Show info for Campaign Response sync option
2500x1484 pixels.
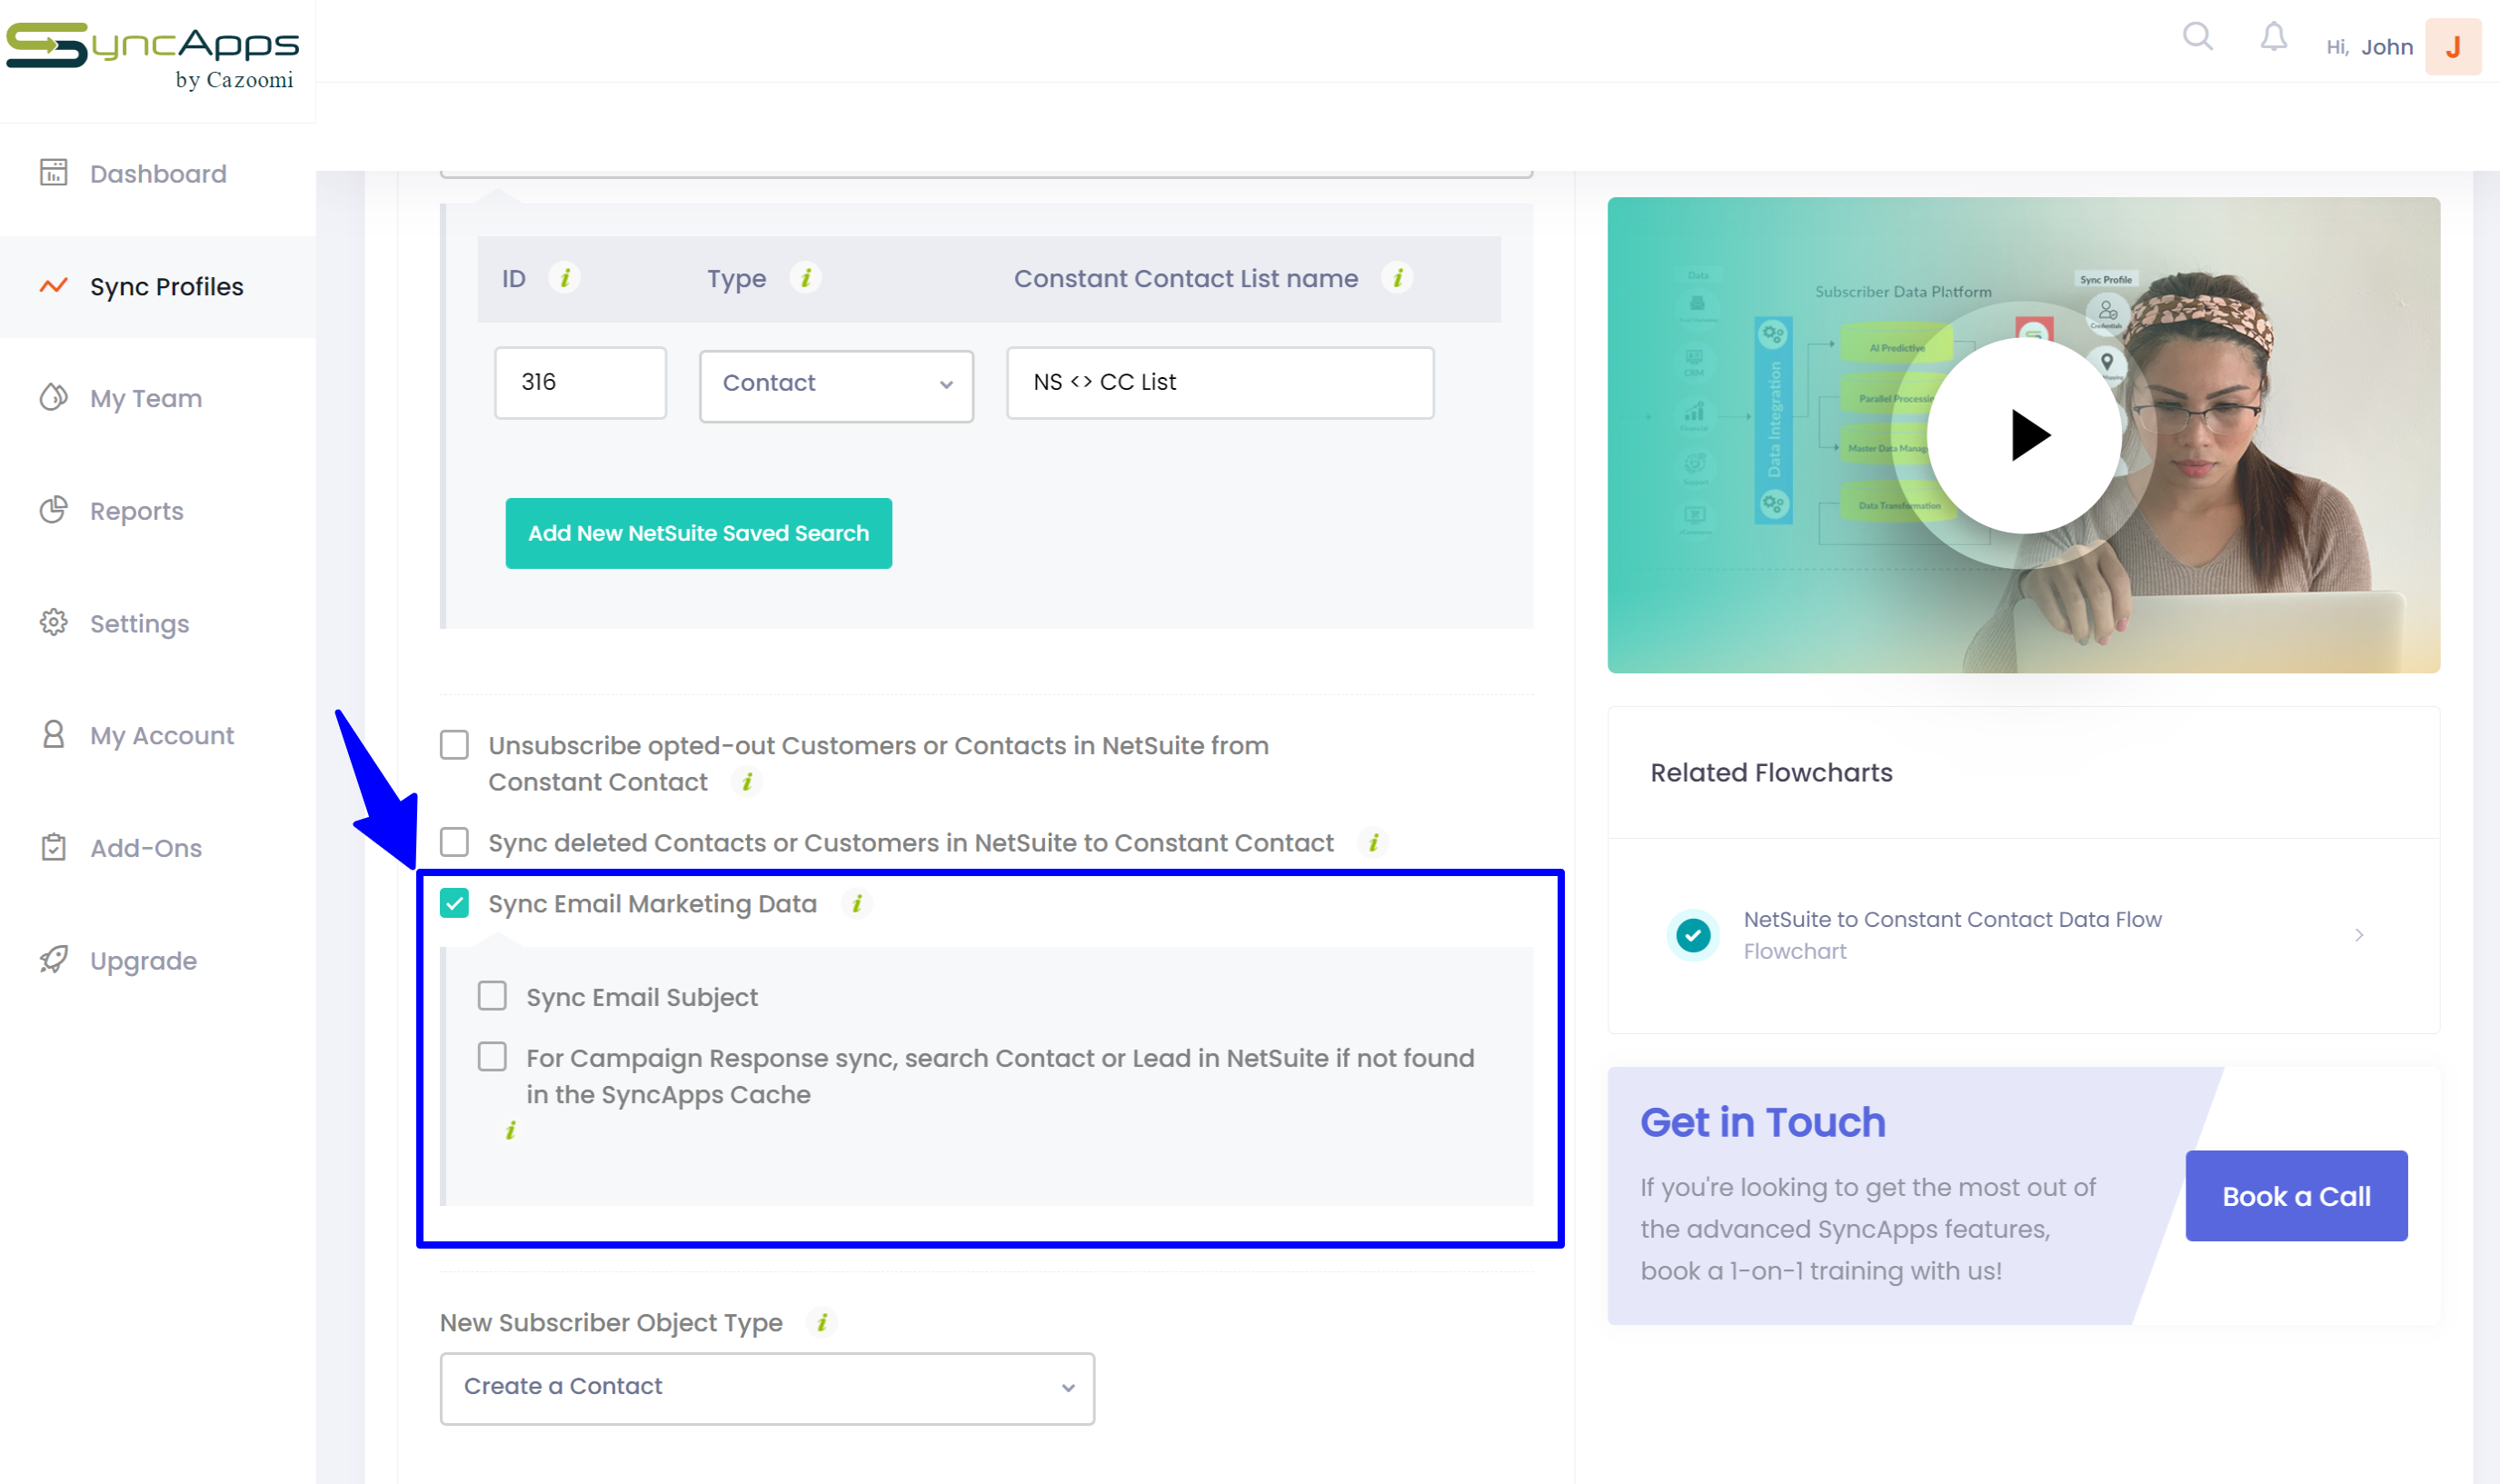[510, 1130]
